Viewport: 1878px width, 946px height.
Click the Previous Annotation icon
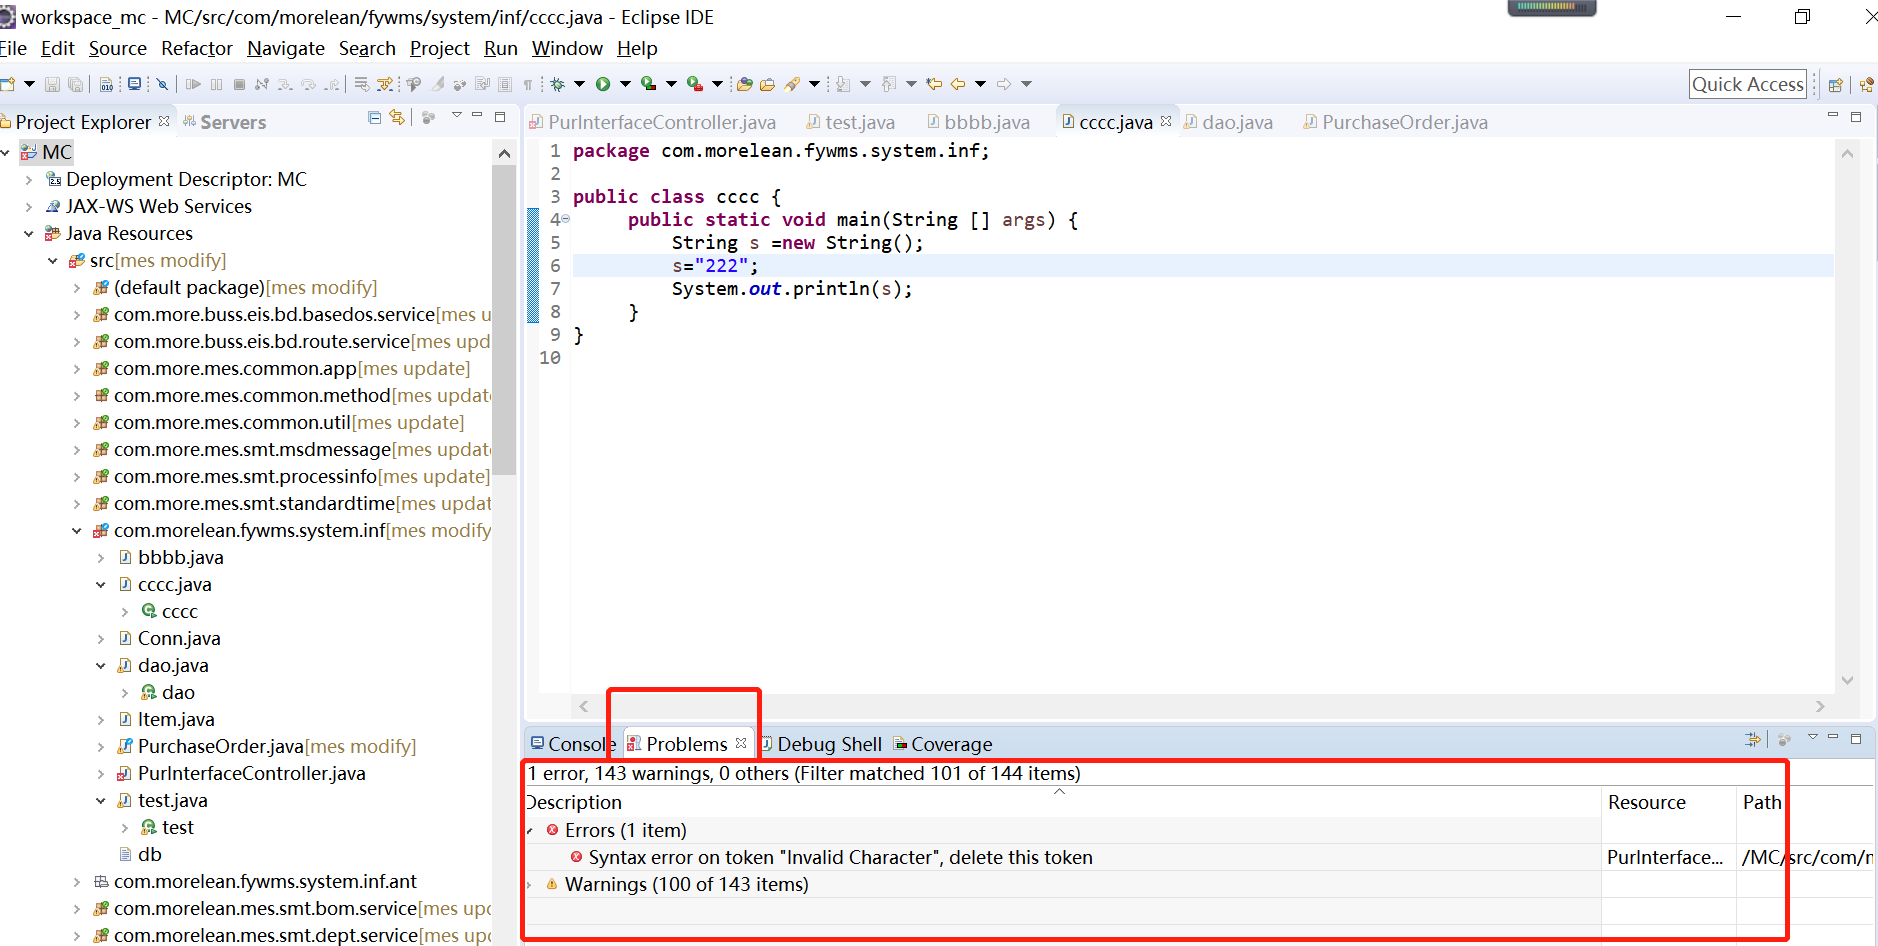point(888,85)
